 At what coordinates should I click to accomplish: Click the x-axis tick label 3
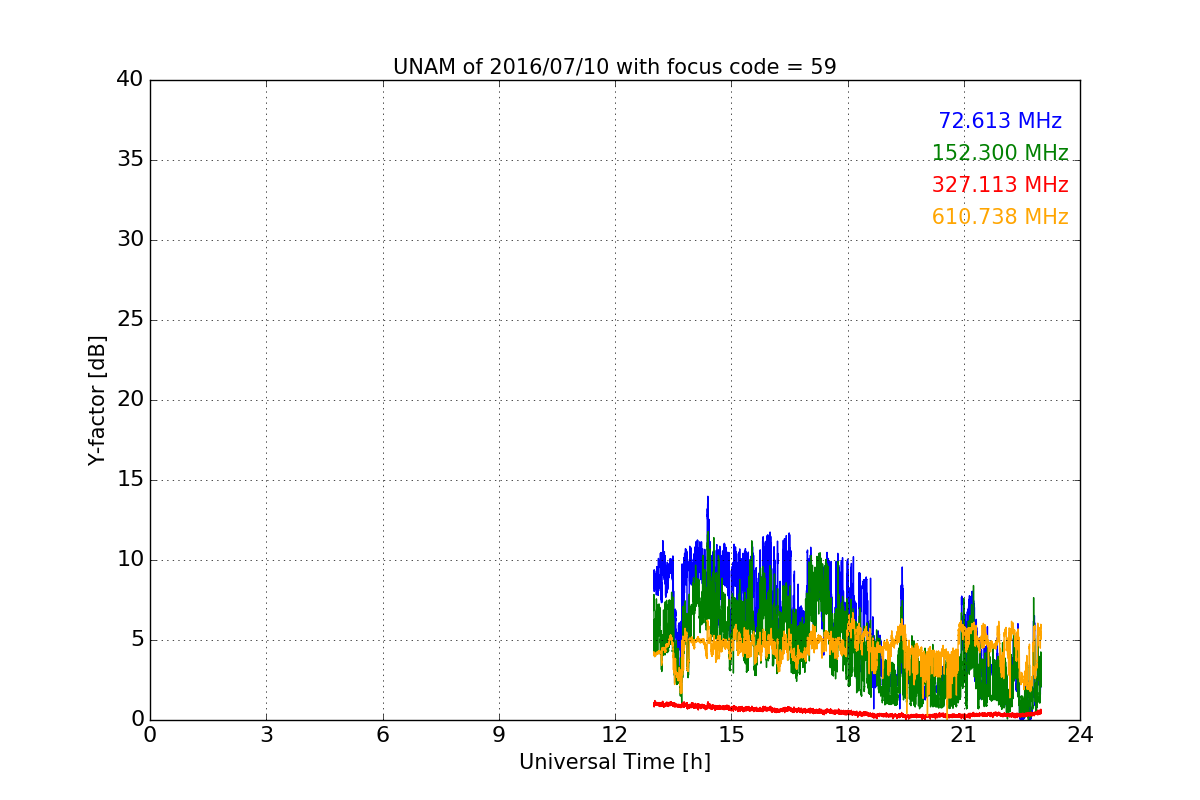click(266, 735)
